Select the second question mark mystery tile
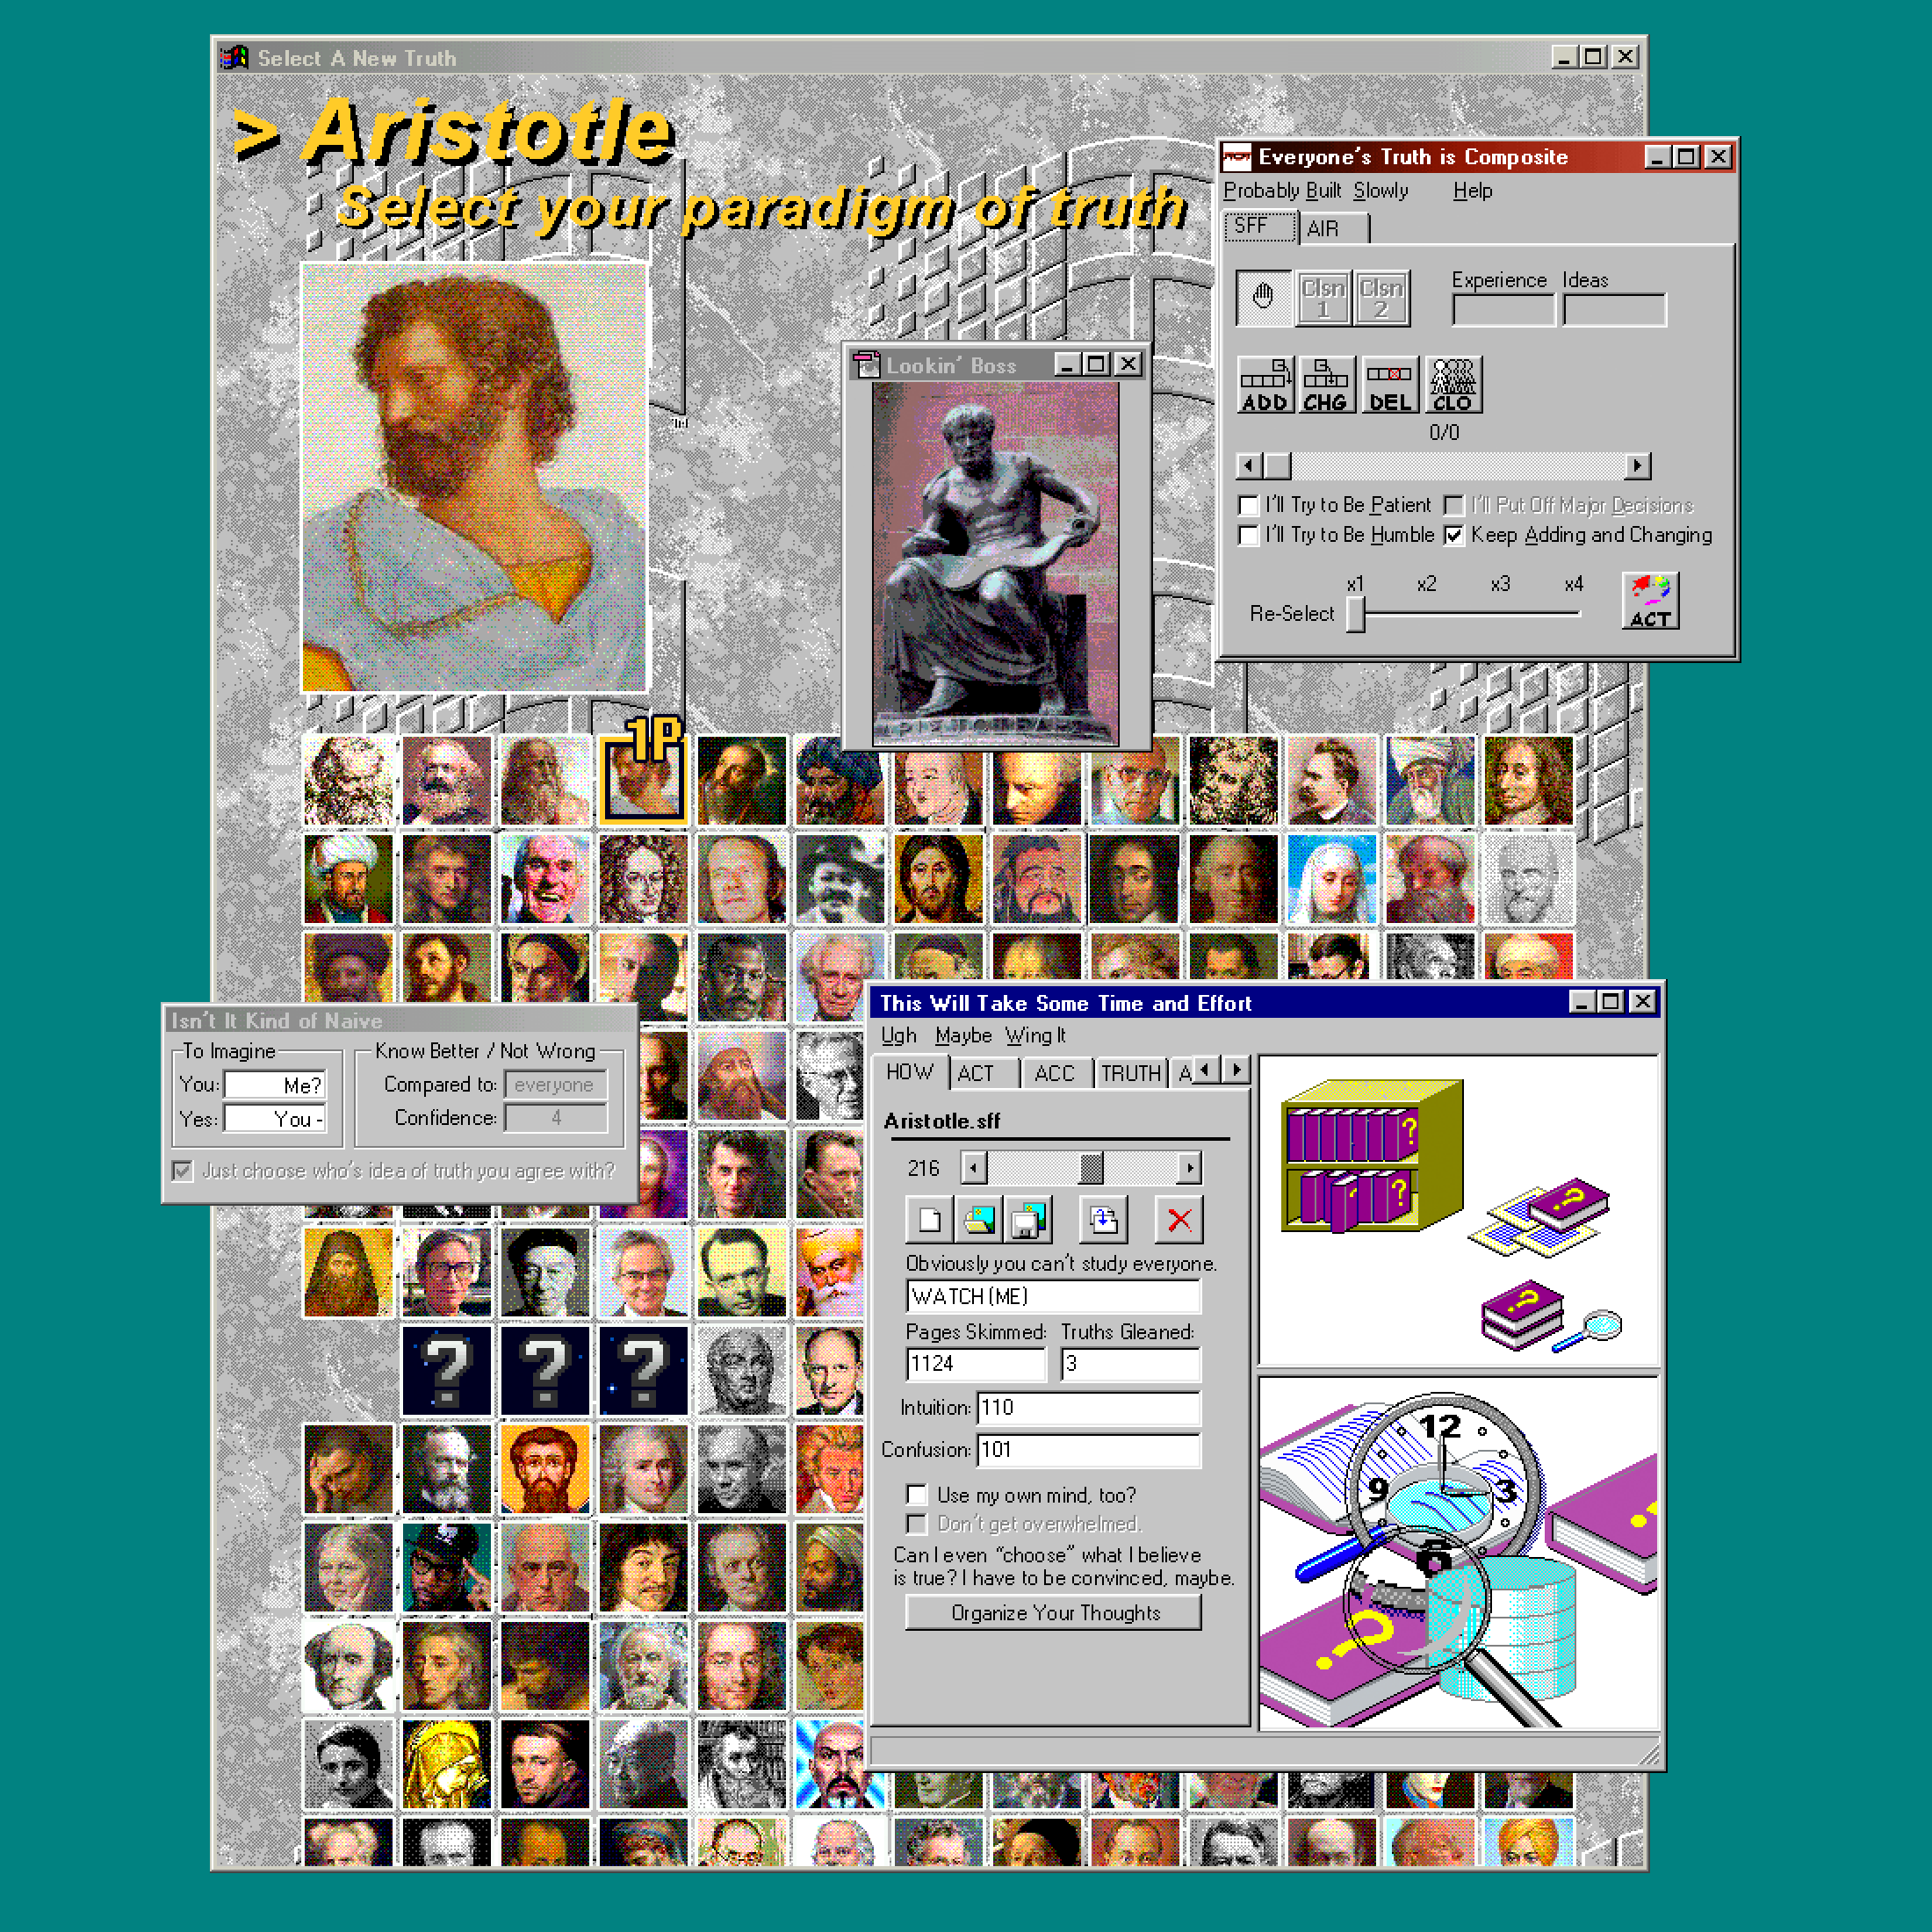The image size is (1932, 1932). click(x=545, y=1370)
